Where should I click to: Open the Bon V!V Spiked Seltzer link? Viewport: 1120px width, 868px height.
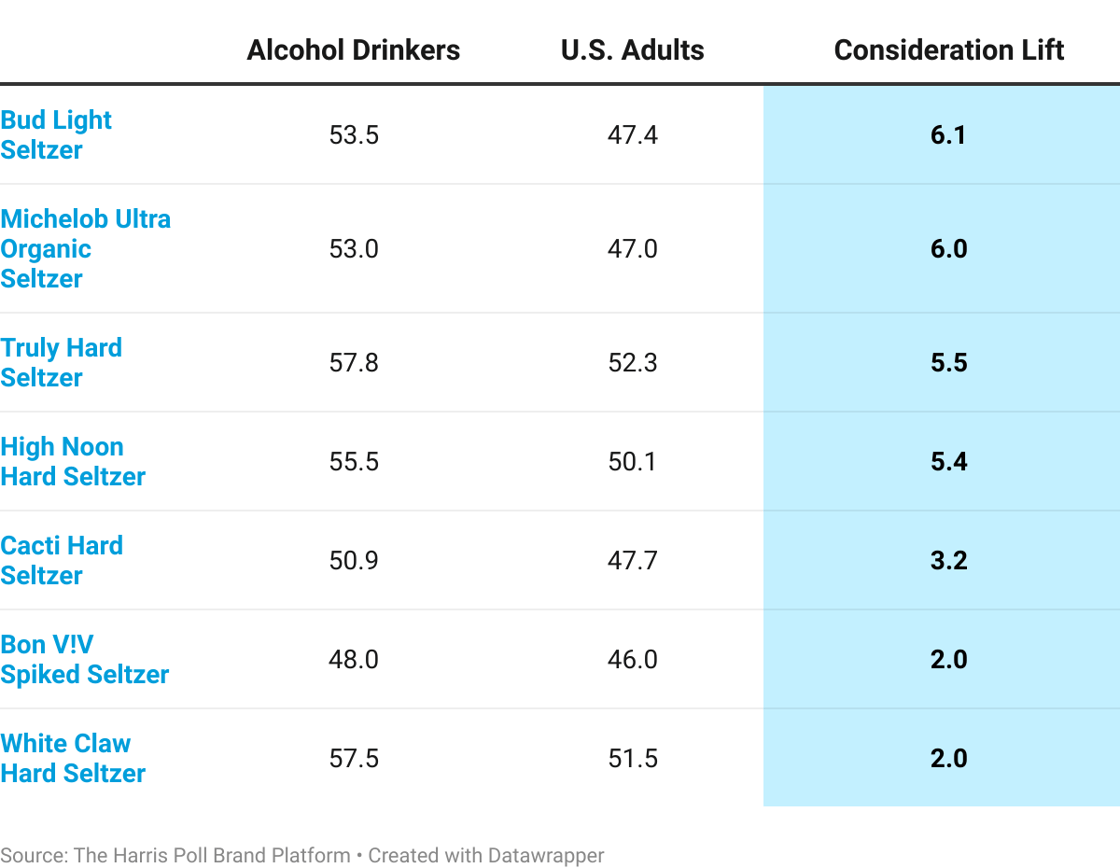84,659
